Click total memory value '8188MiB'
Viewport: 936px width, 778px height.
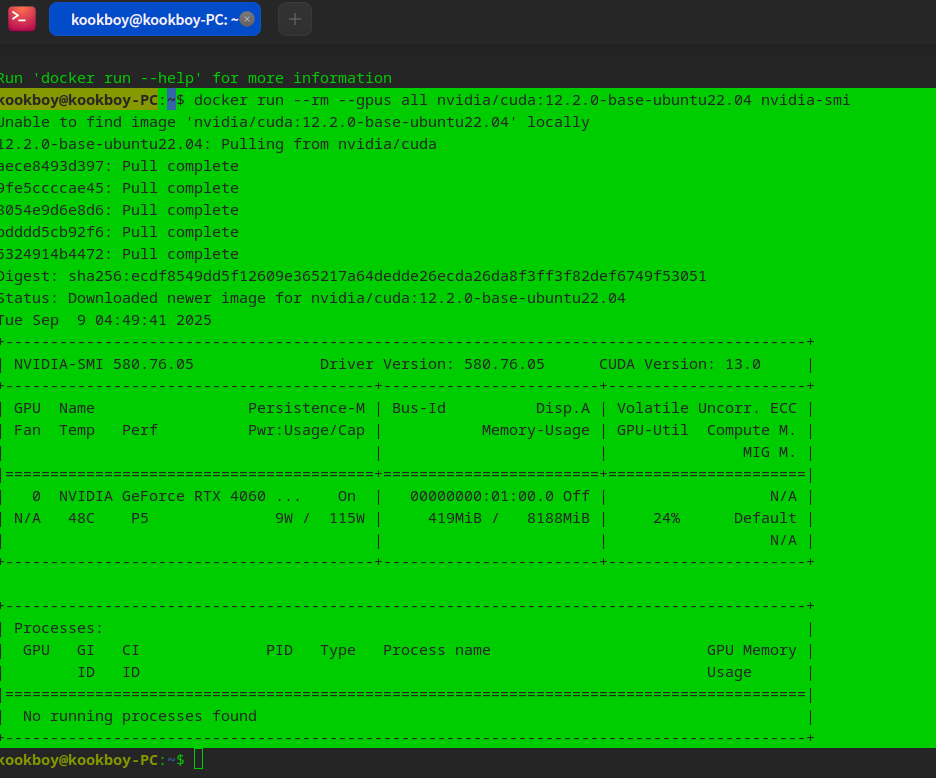pyautogui.click(x=558, y=518)
